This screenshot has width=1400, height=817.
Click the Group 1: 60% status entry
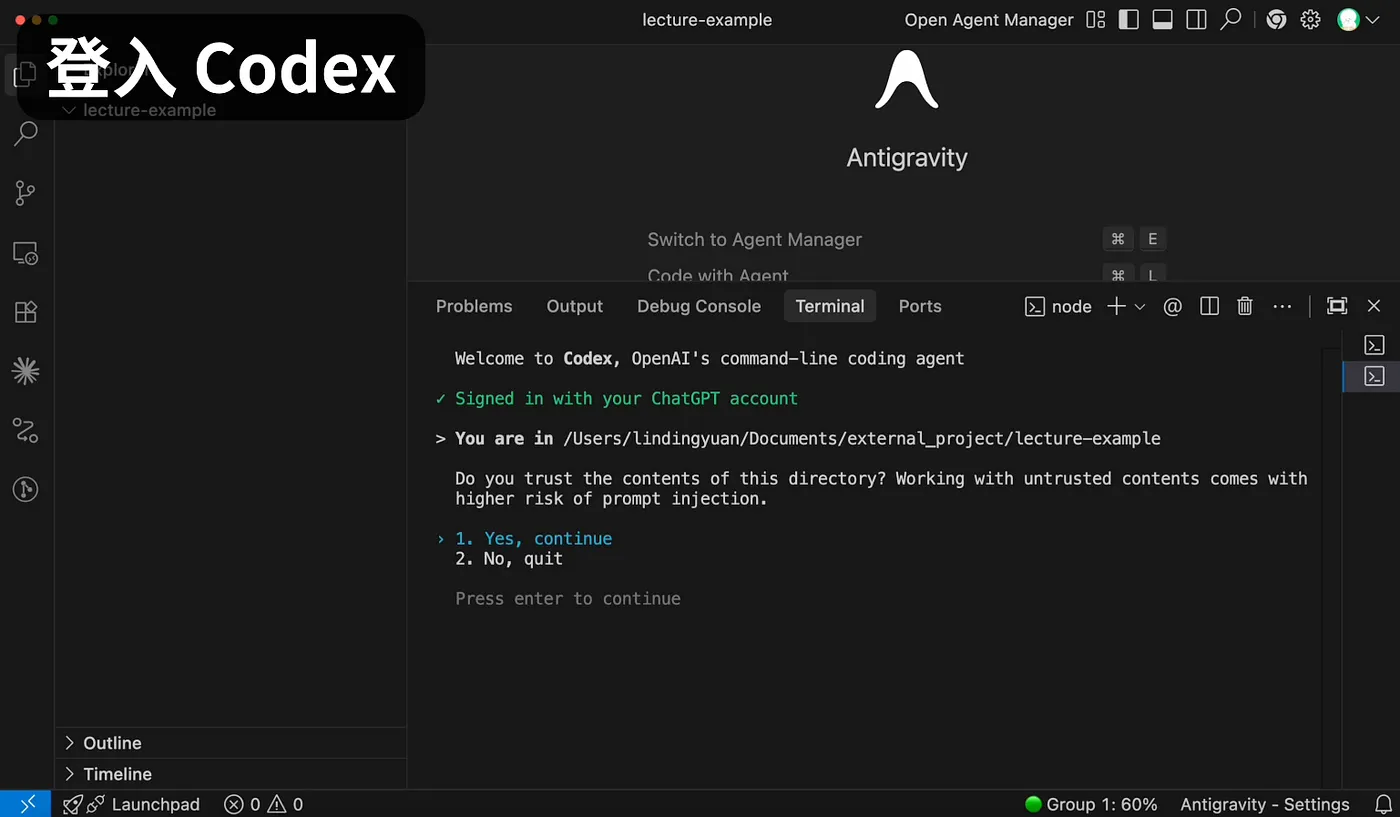[x=1091, y=804]
